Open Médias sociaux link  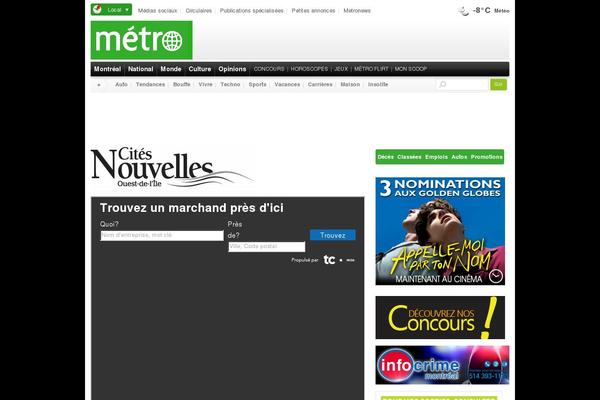(x=157, y=11)
